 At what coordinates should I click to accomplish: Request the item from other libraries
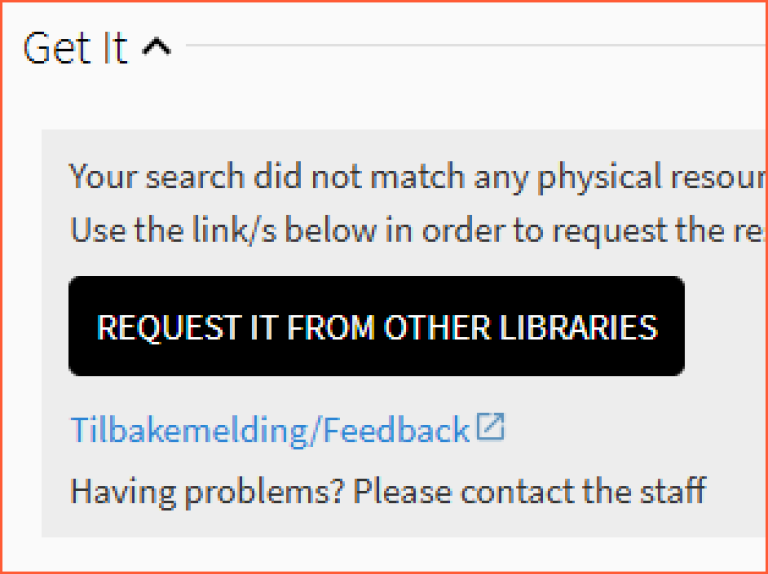coord(376,327)
